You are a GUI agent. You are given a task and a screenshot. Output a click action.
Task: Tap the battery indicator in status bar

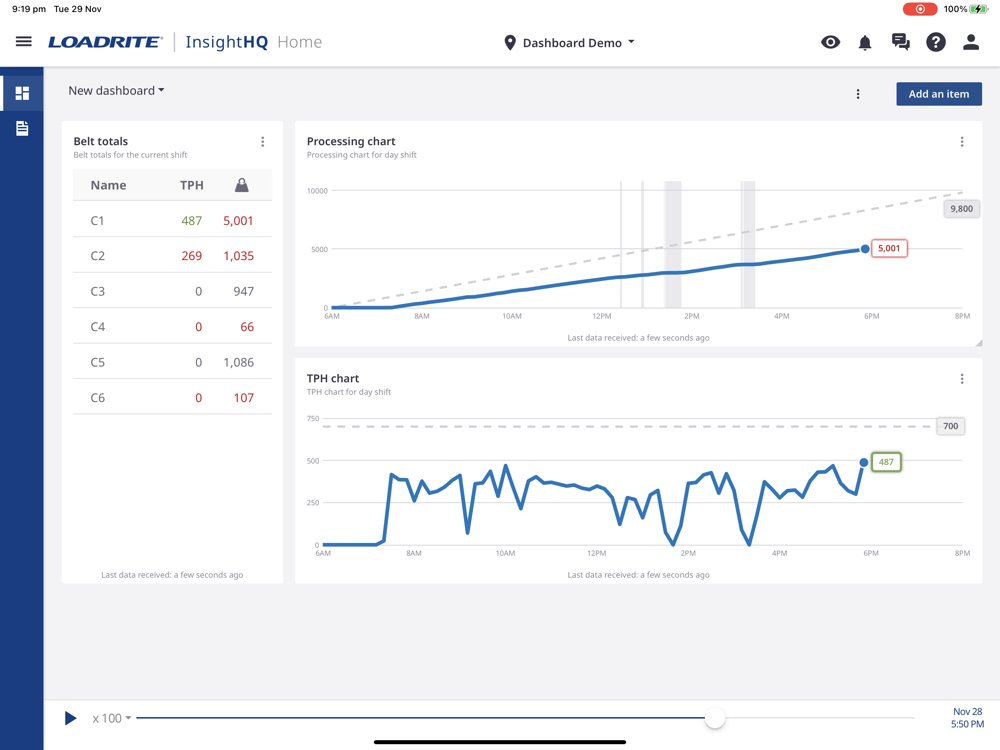pyautogui.click(x=978, y=9)
